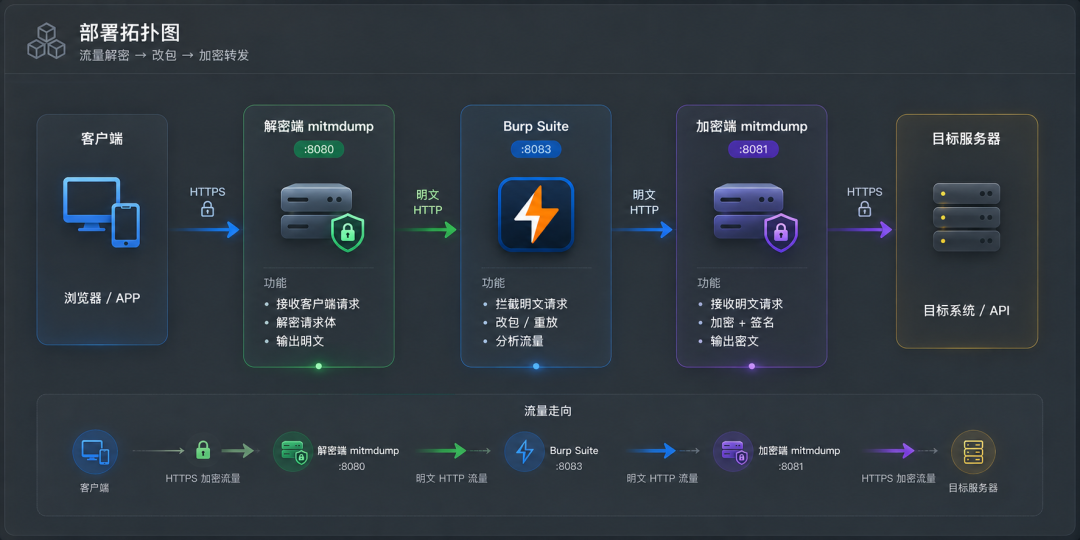1080x540 pixels.
Task: Click the round 客户端 icon in flow row
Action: (95, 452)
